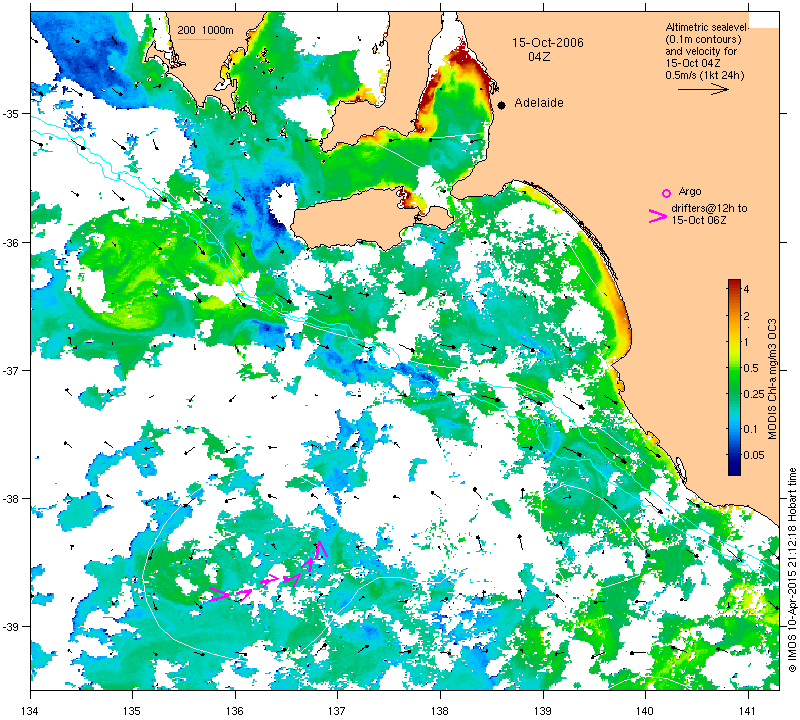Click the longitude label '136'
The width and height of the screenshot is (800, 720).
click(x=235, y=711)
